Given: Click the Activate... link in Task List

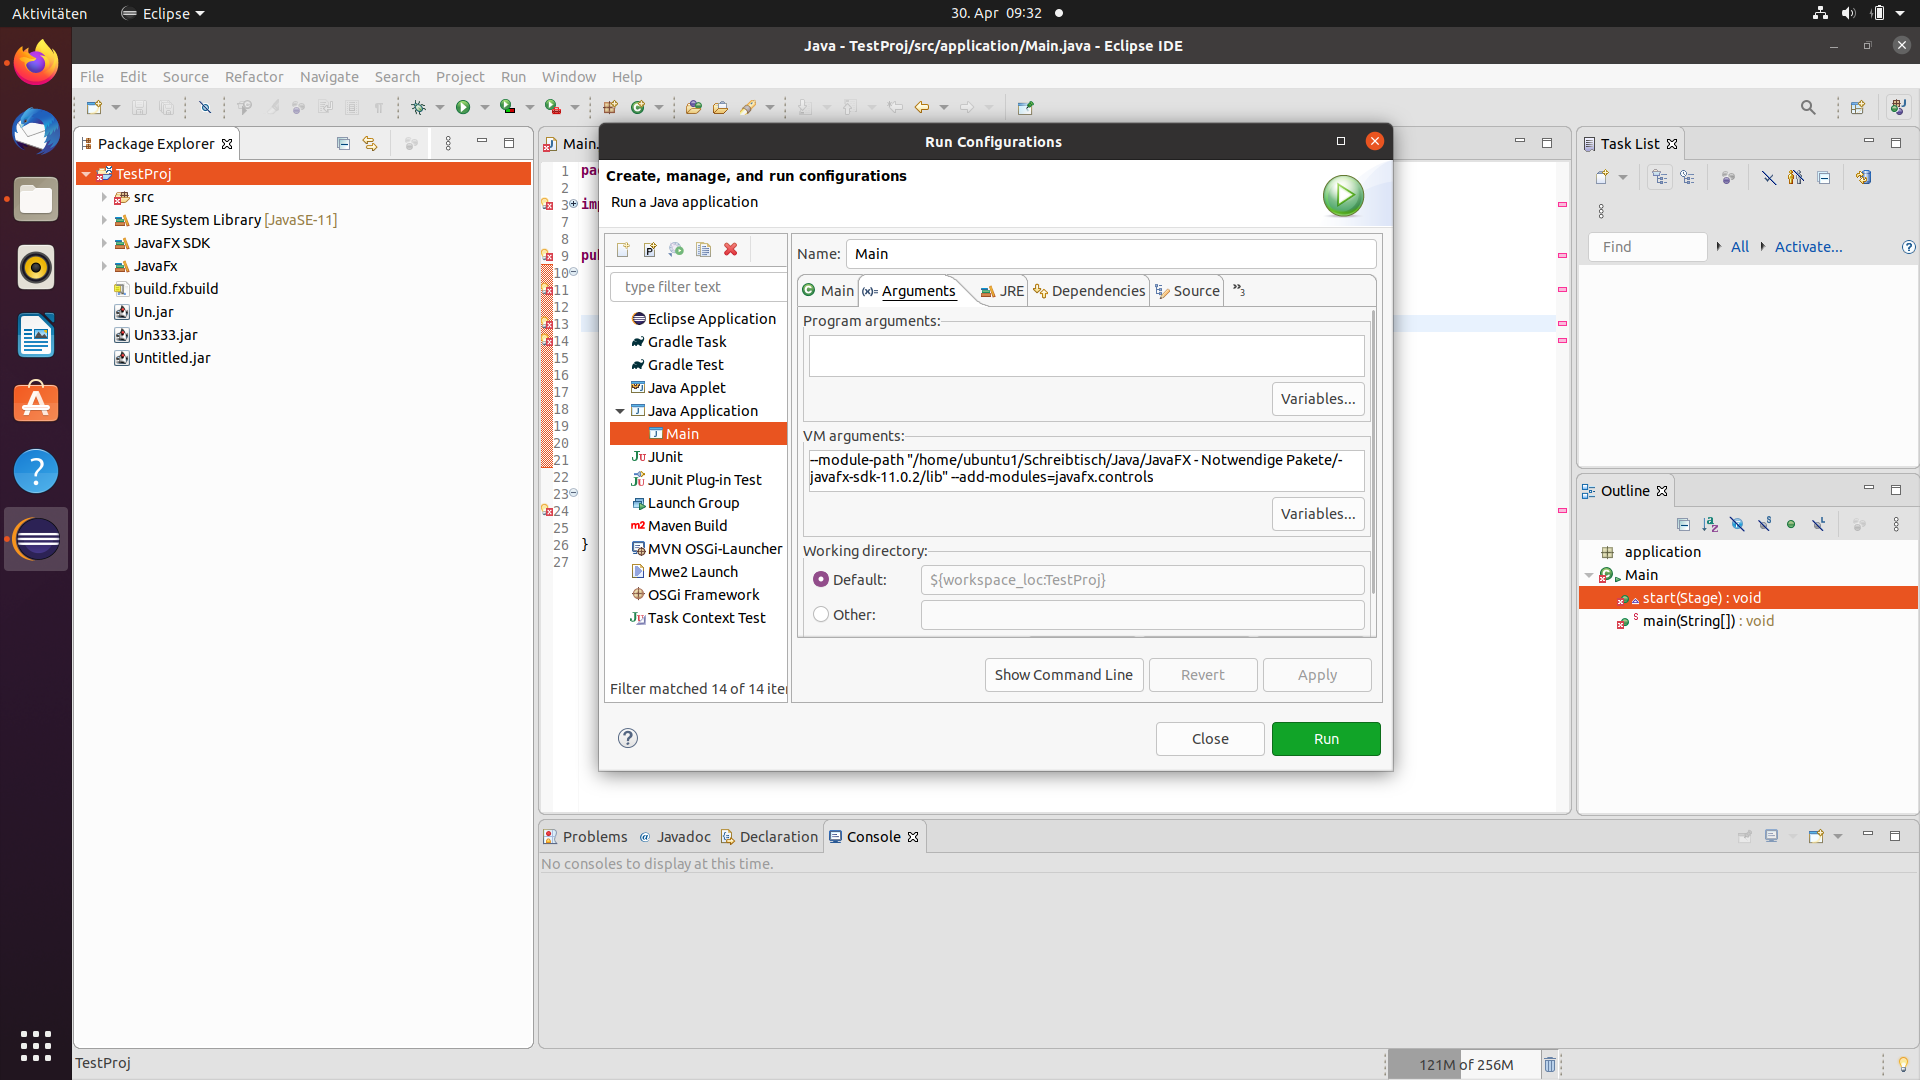Looking at the screenshot, I should 1808,247.
